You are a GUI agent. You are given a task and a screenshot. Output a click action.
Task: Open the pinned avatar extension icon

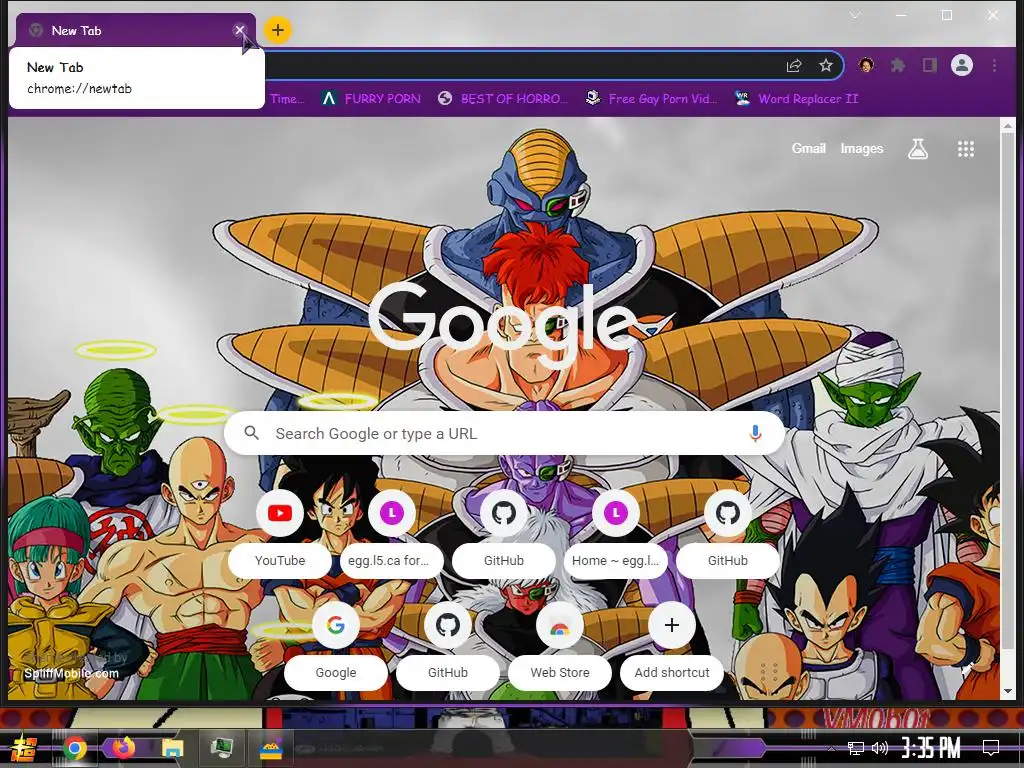click(867, 65)
